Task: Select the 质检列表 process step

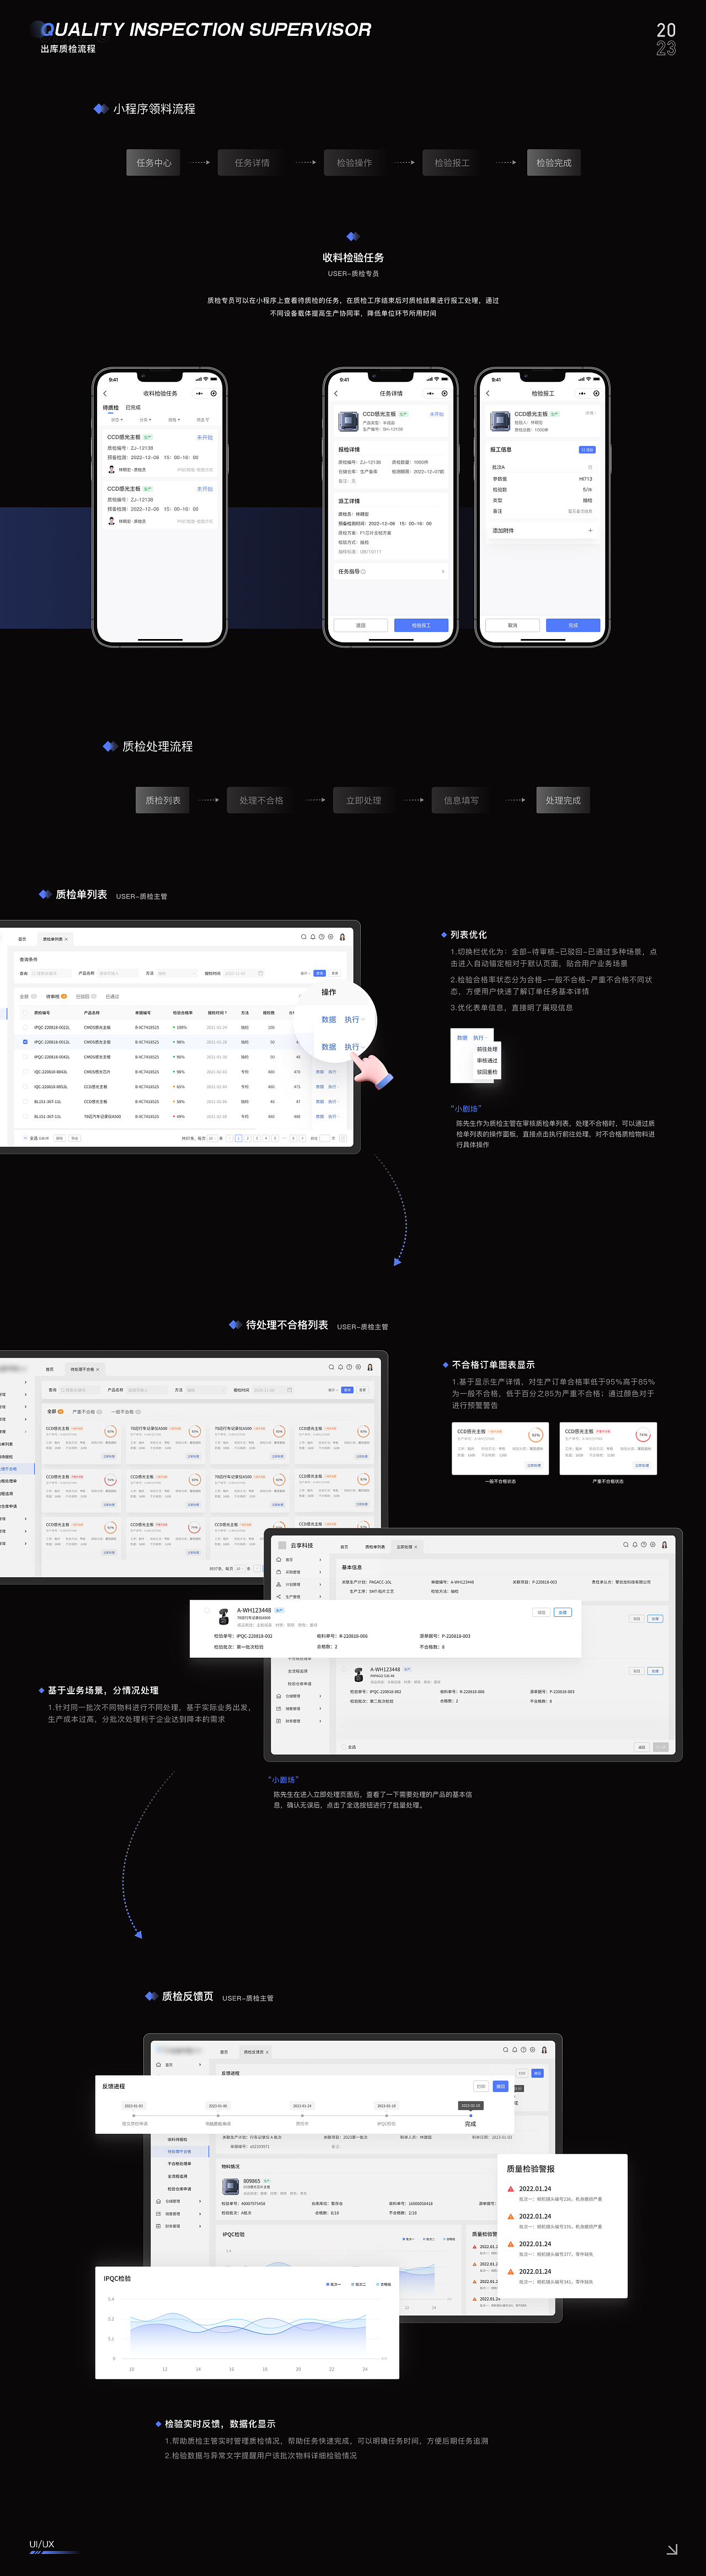Action: 163,800
